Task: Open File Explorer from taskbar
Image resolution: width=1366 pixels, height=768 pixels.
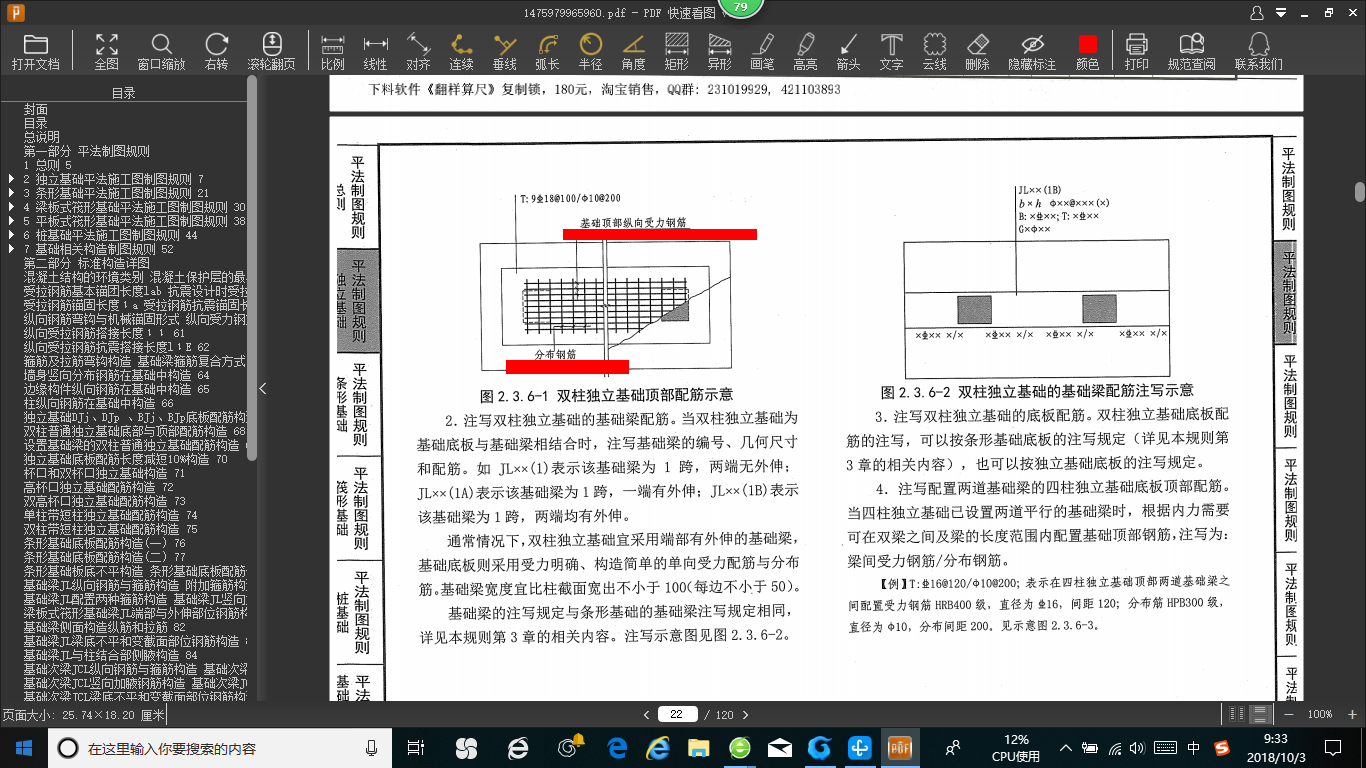Action: pos(698,747)
